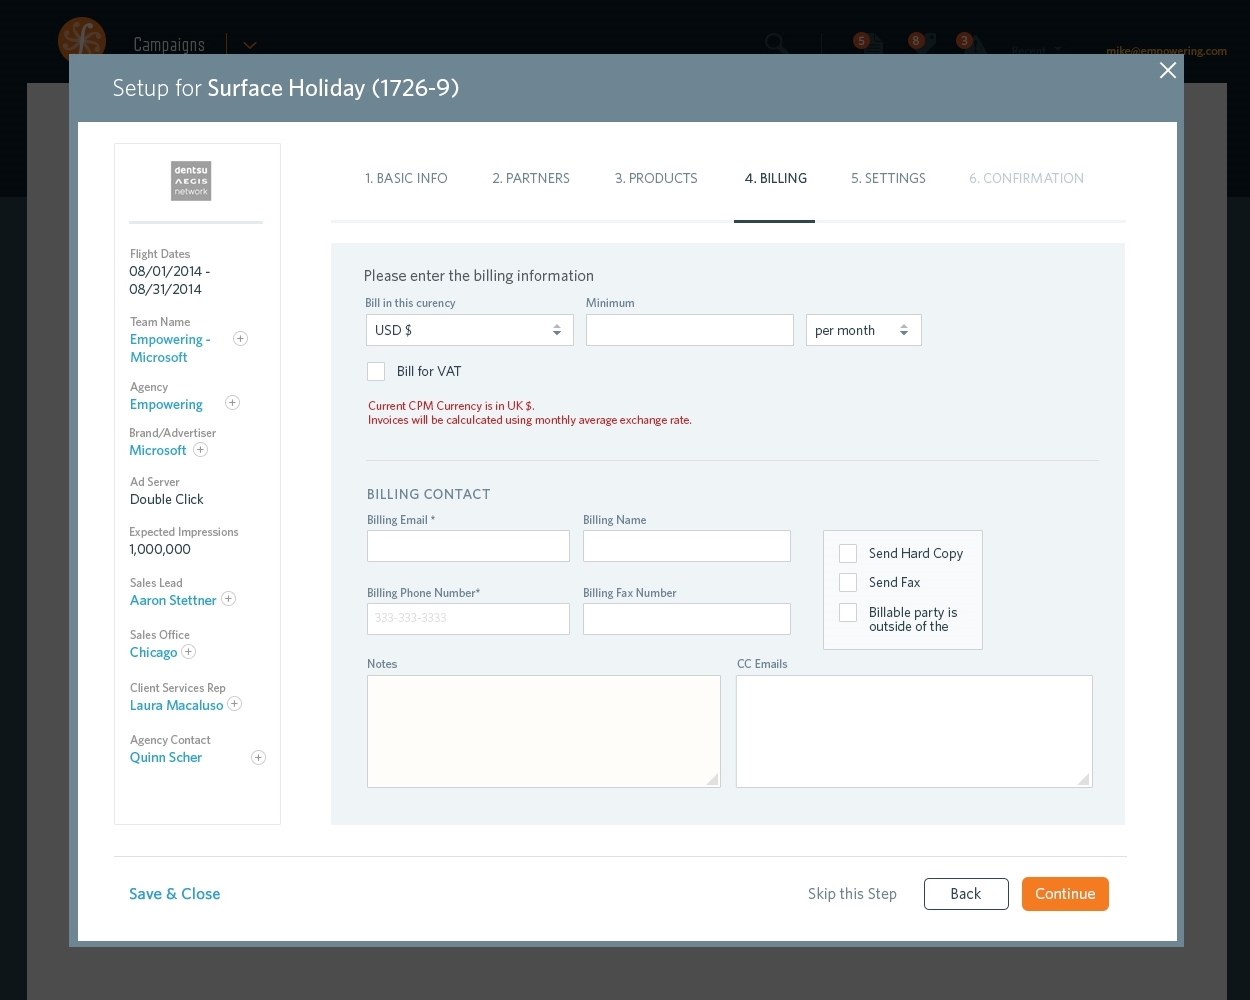
Task: Enable the Send Fax checkbox
Action: pos(848,582)
